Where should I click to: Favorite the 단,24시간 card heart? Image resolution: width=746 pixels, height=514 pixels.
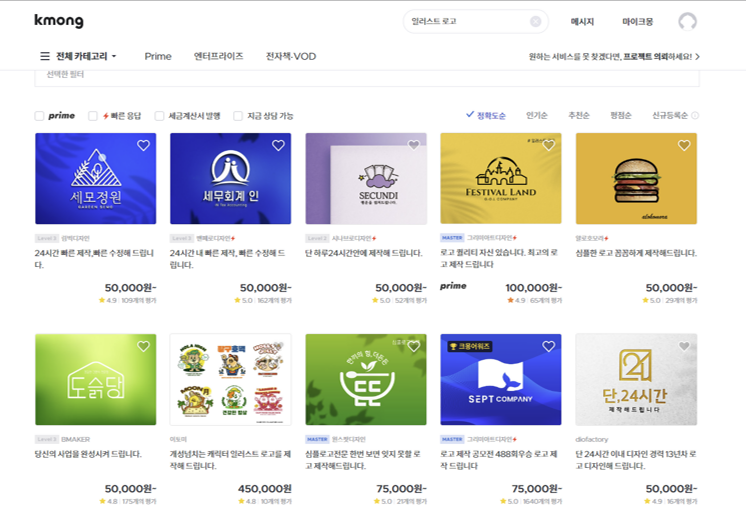click(x=684, y=346)
